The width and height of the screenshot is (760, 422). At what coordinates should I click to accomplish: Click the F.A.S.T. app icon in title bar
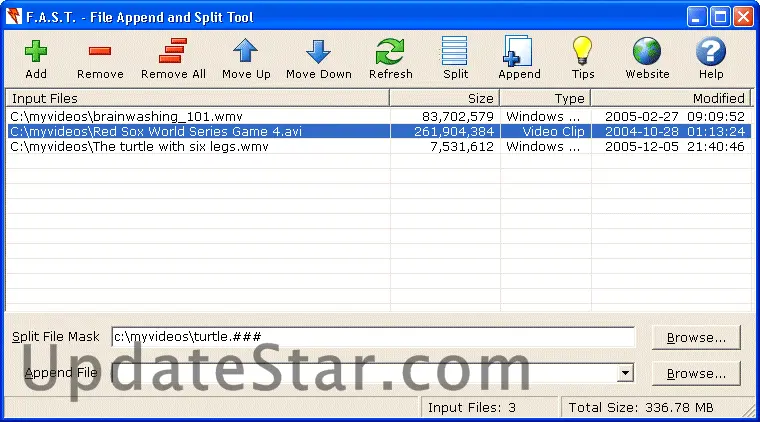click(14, 16)
